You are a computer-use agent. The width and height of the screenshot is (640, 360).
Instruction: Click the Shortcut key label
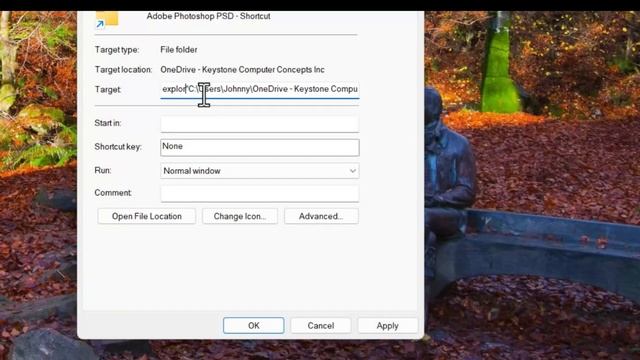(118, 147)
